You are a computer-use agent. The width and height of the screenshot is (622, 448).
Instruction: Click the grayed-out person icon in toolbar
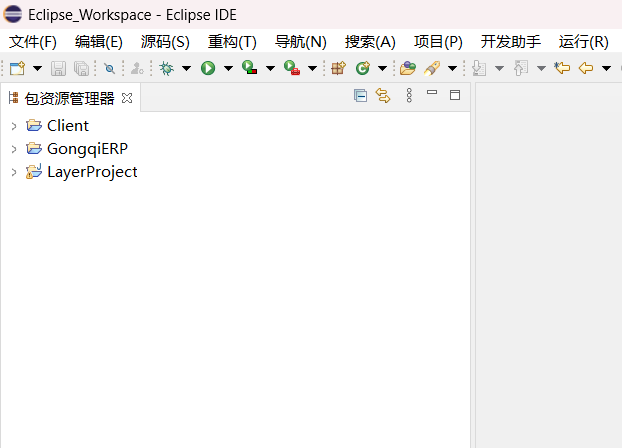pyautogui.click(x=137, y=68)
